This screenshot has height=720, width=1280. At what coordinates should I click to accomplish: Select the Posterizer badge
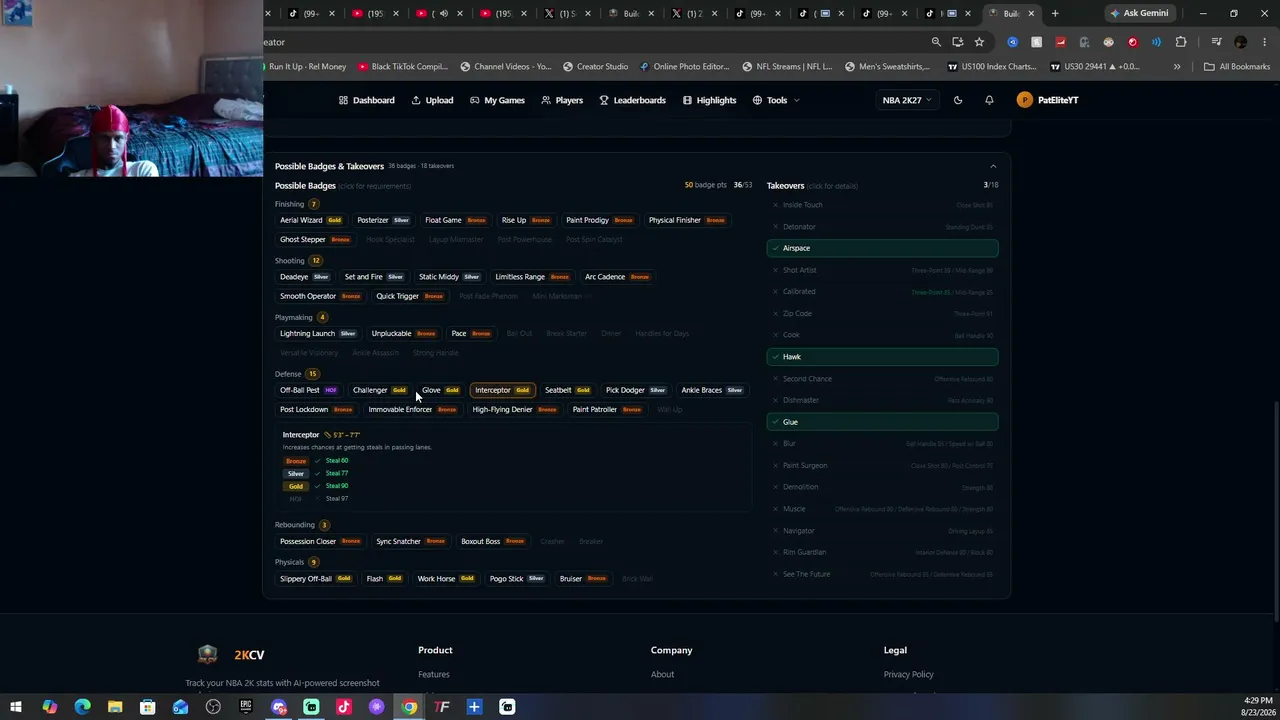click(x=384, y=220)
